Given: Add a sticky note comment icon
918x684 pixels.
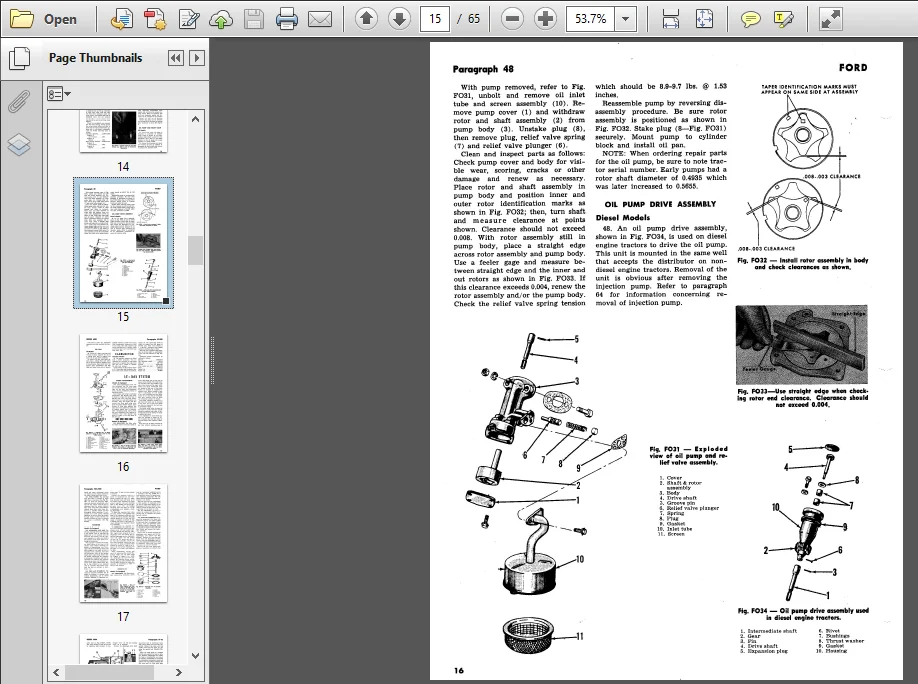Looking at the screenshot, I should click(751, 19).
